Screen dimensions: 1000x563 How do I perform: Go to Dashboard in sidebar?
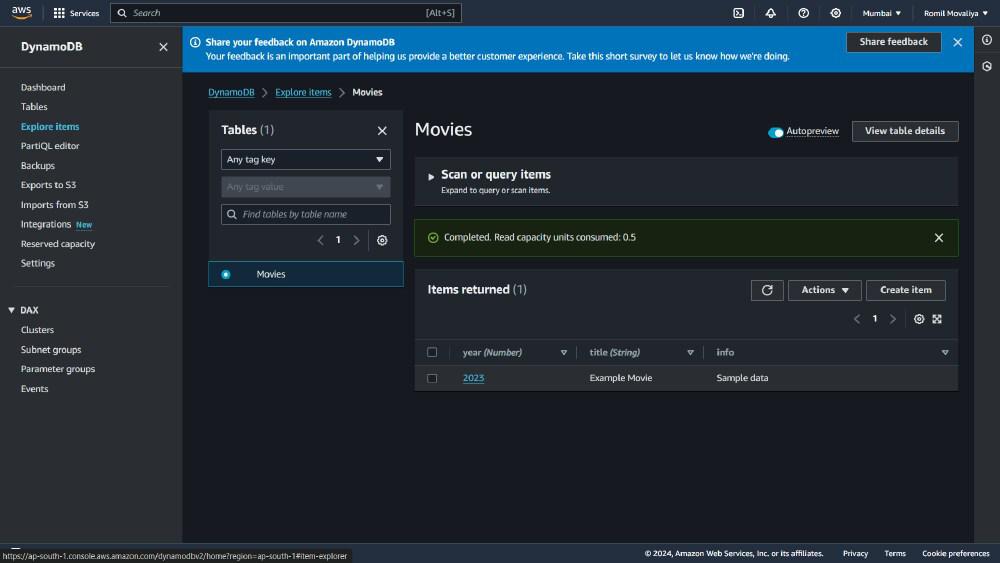[x=43, y=87]
